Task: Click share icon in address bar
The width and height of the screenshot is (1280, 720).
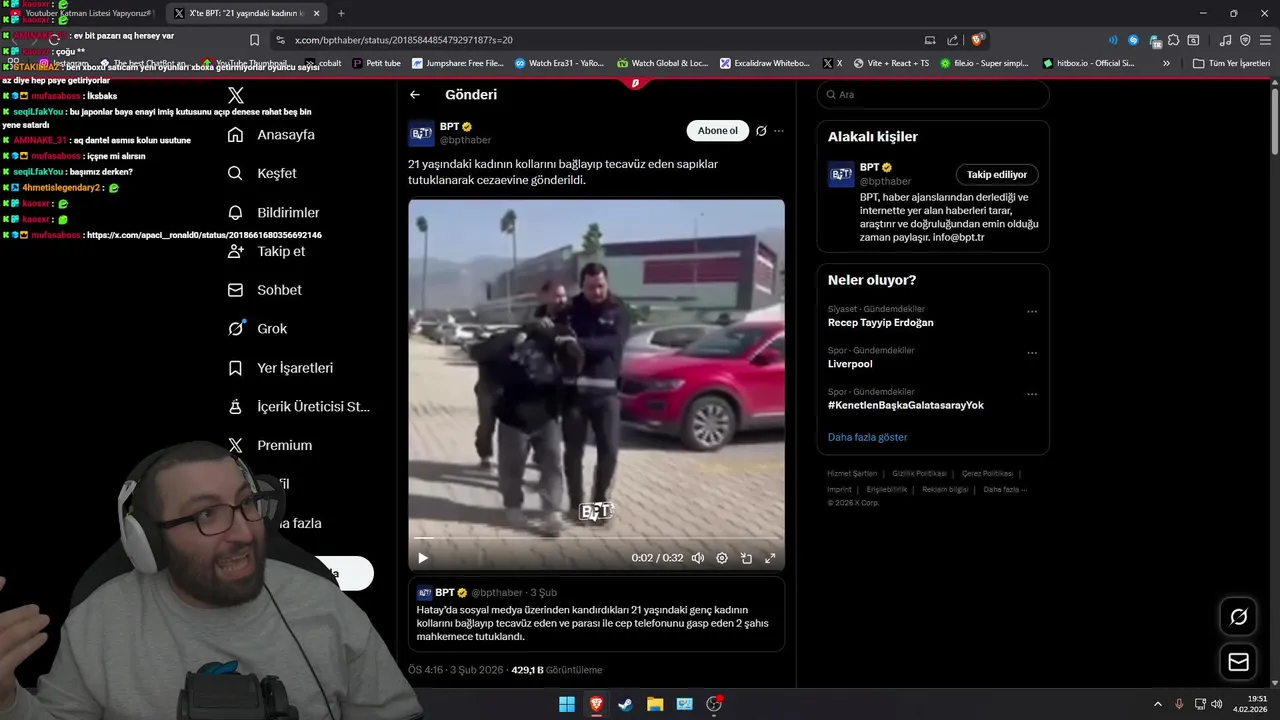Action: (954, 40)
